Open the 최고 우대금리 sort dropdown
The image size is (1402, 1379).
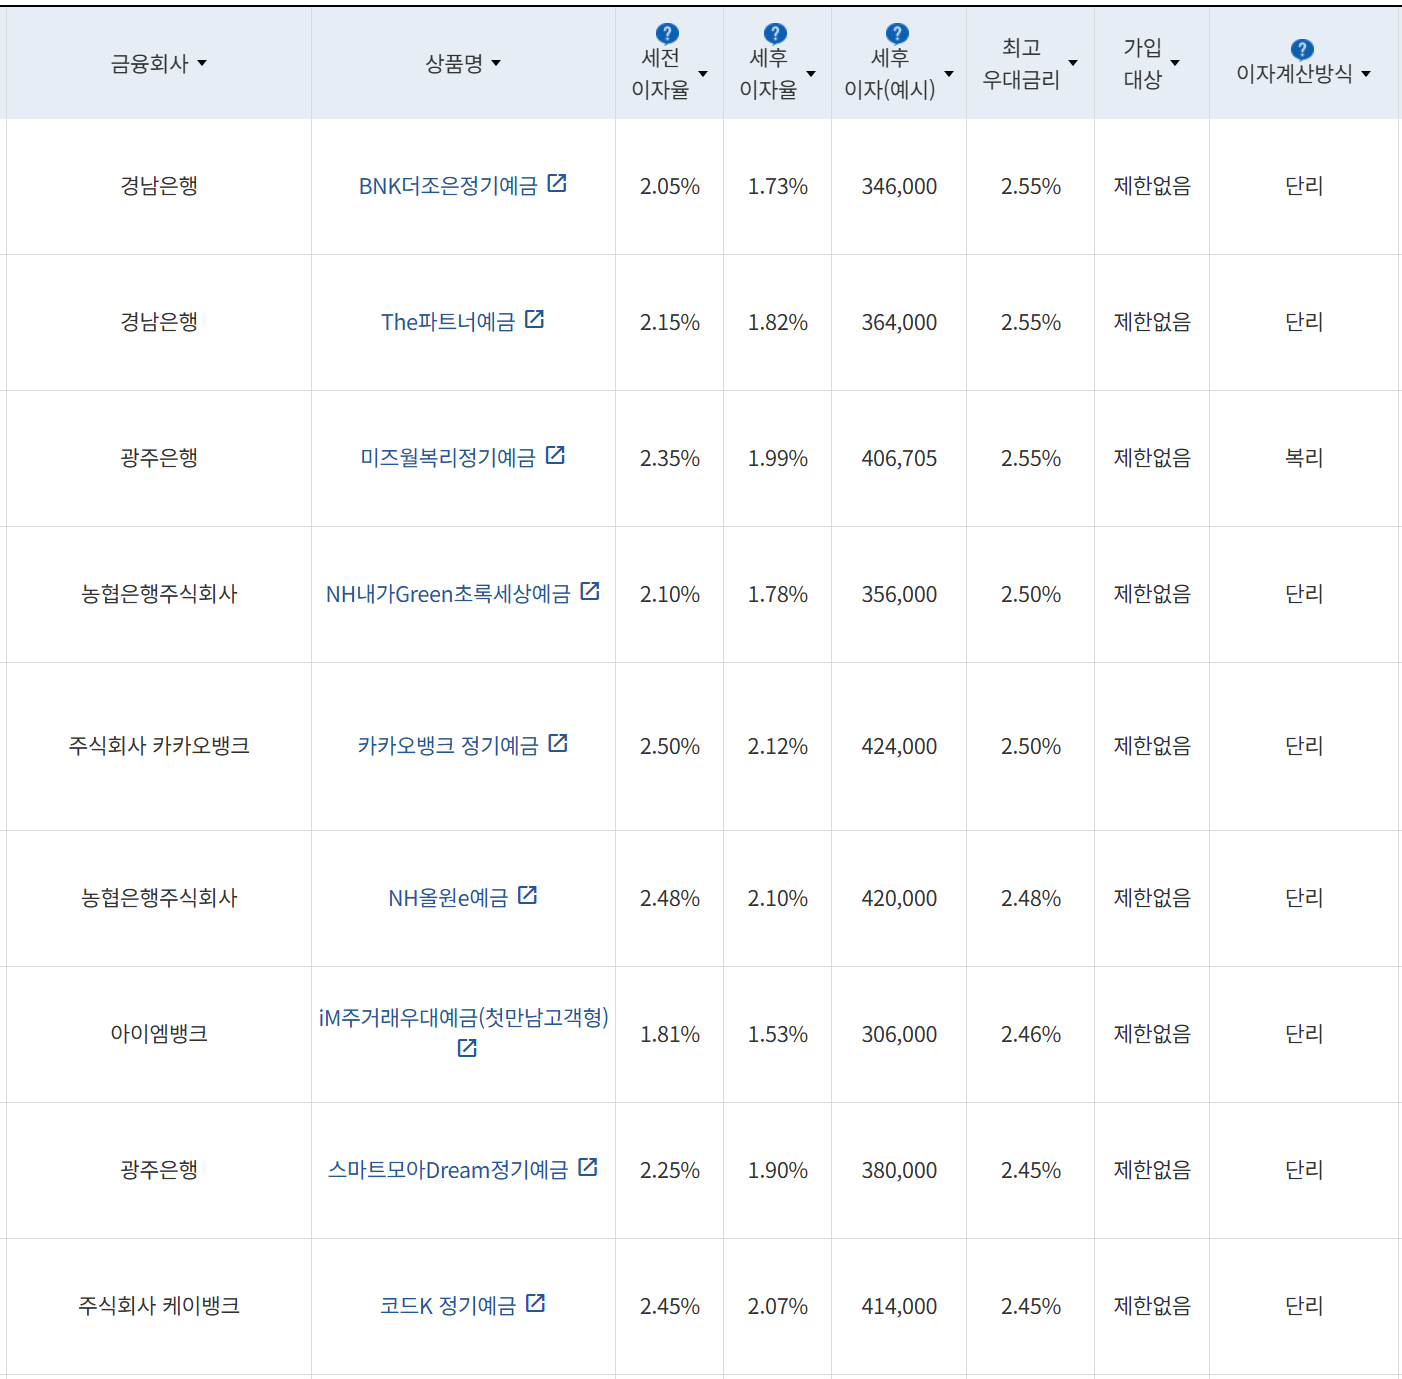click(x=1074, y=63)
